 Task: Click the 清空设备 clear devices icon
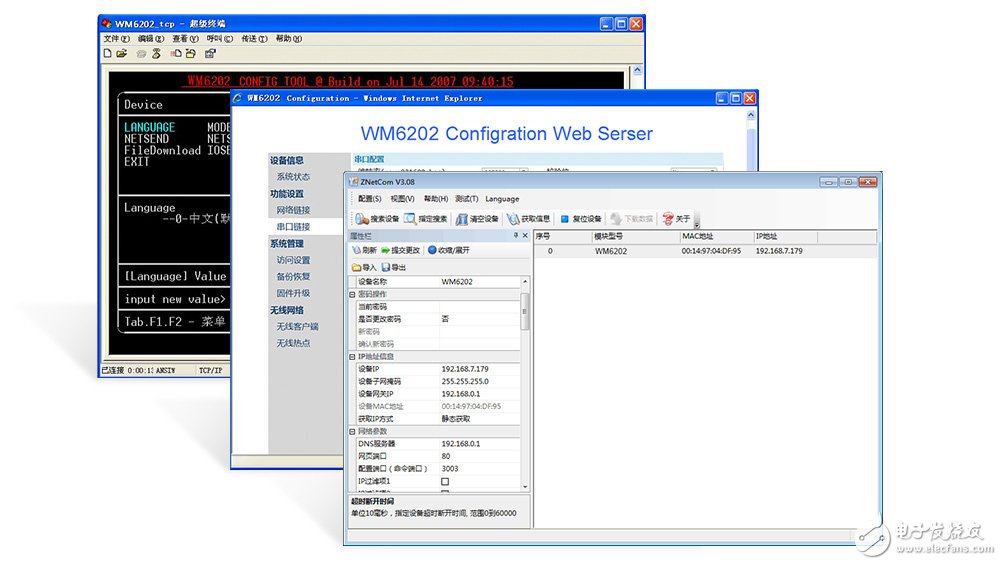point(462,219)
